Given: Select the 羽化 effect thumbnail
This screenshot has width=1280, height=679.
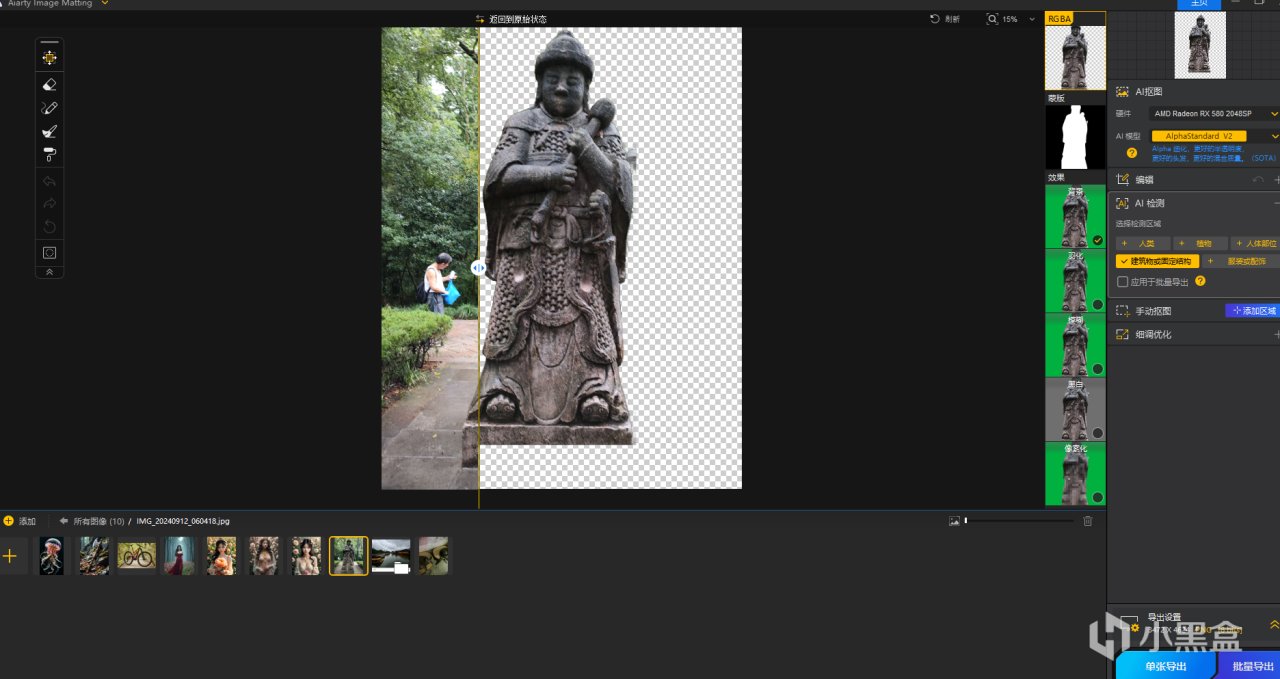Looking at the screenshot, I should pyautogui.click(x=1075, y=280).
